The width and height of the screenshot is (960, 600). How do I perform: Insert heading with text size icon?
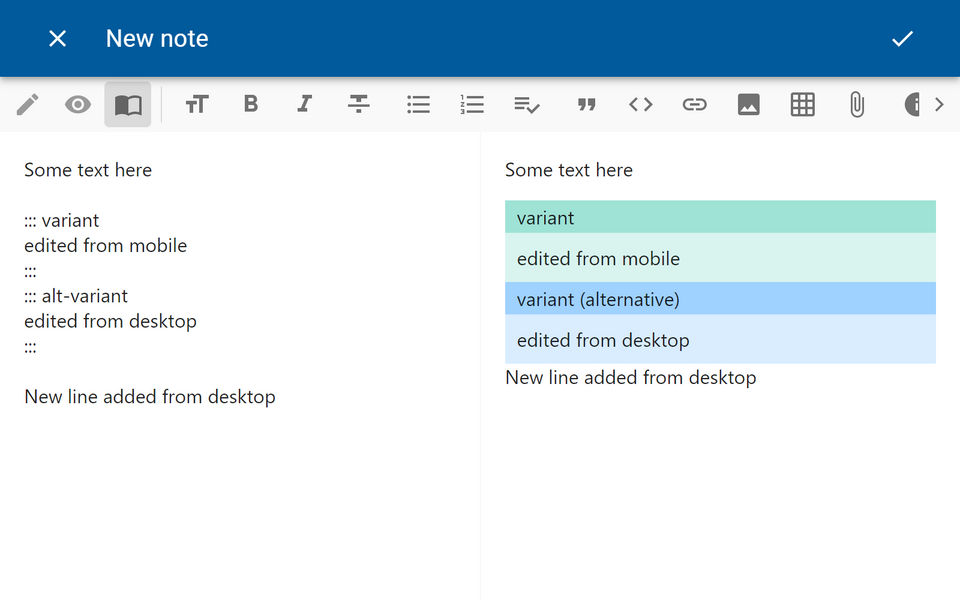pos(197,104)
